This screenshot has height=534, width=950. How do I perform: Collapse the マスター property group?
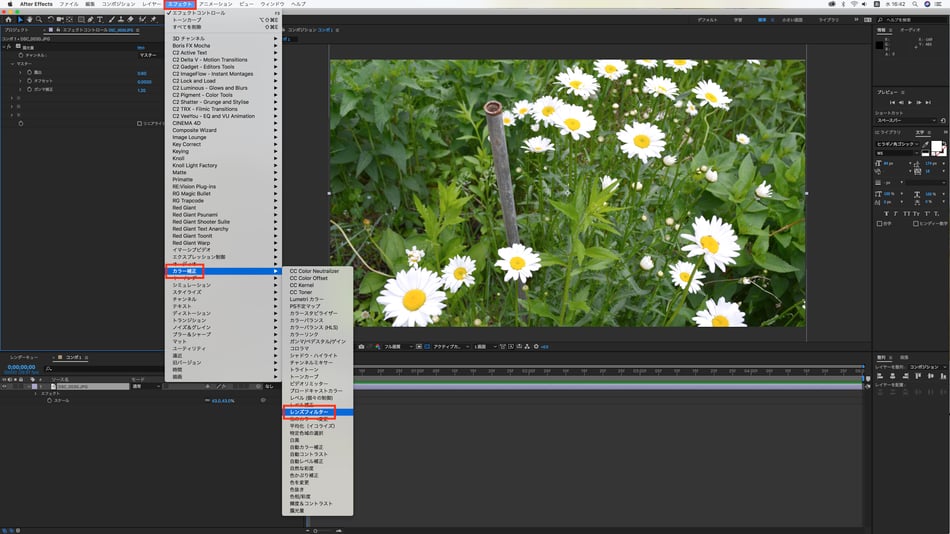(11, 64)
